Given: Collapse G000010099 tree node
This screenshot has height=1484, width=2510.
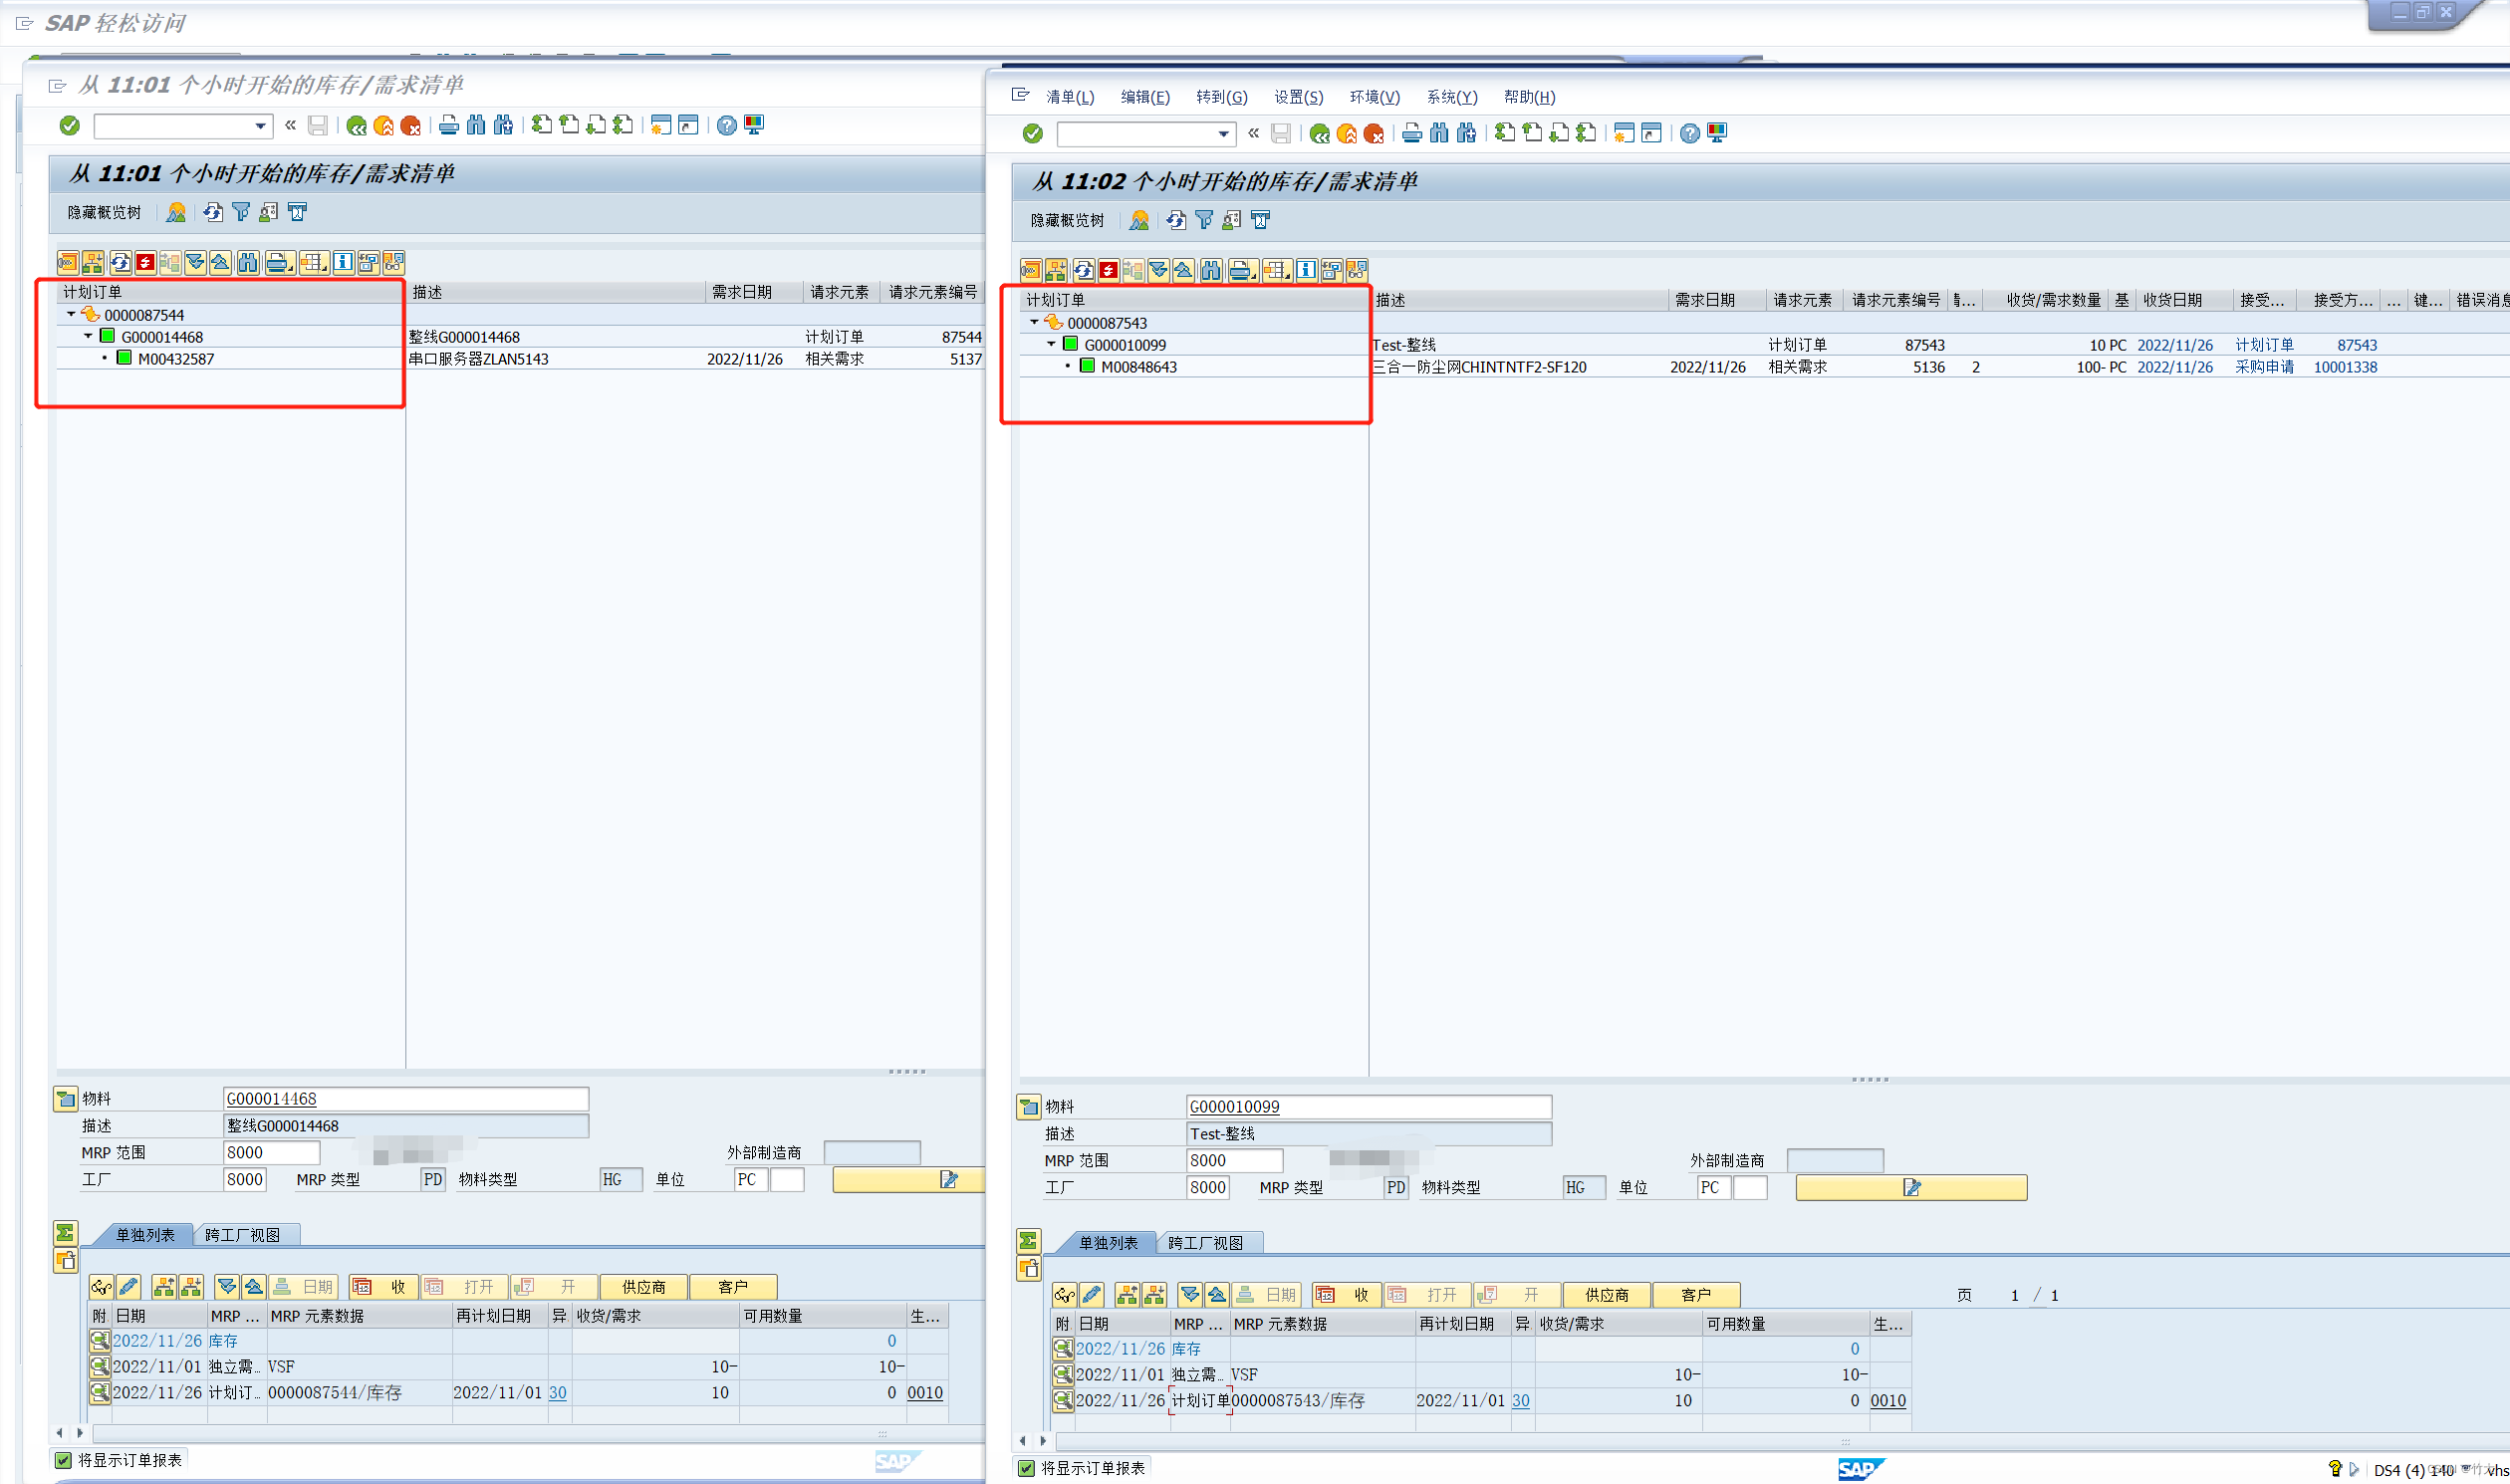Looking at the screenshot, I should point(1051,345).
